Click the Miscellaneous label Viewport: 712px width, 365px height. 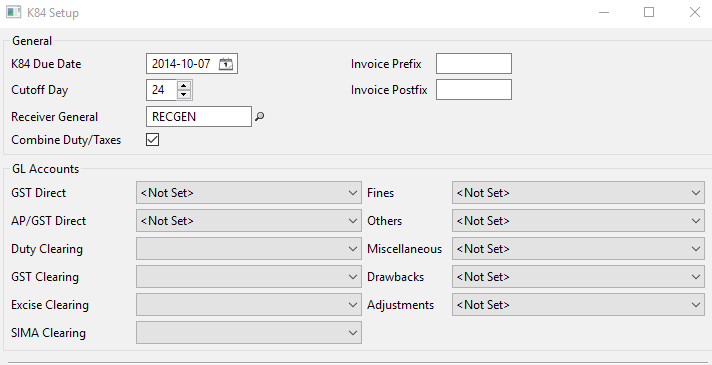pyautogui.click(x=405, y=249)
